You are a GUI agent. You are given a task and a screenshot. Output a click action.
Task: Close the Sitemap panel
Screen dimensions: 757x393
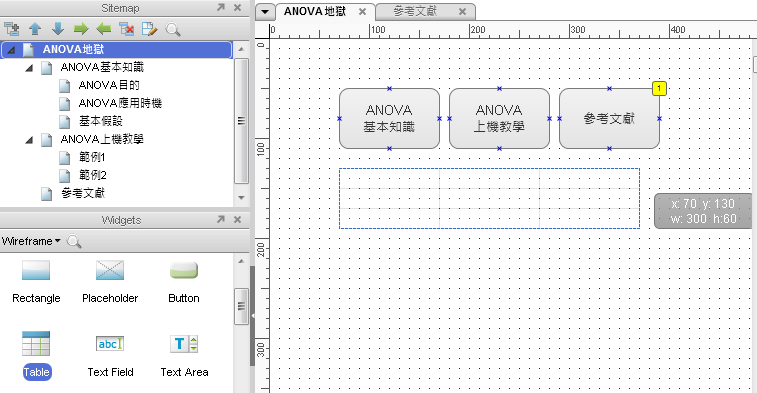pos(237,7)
